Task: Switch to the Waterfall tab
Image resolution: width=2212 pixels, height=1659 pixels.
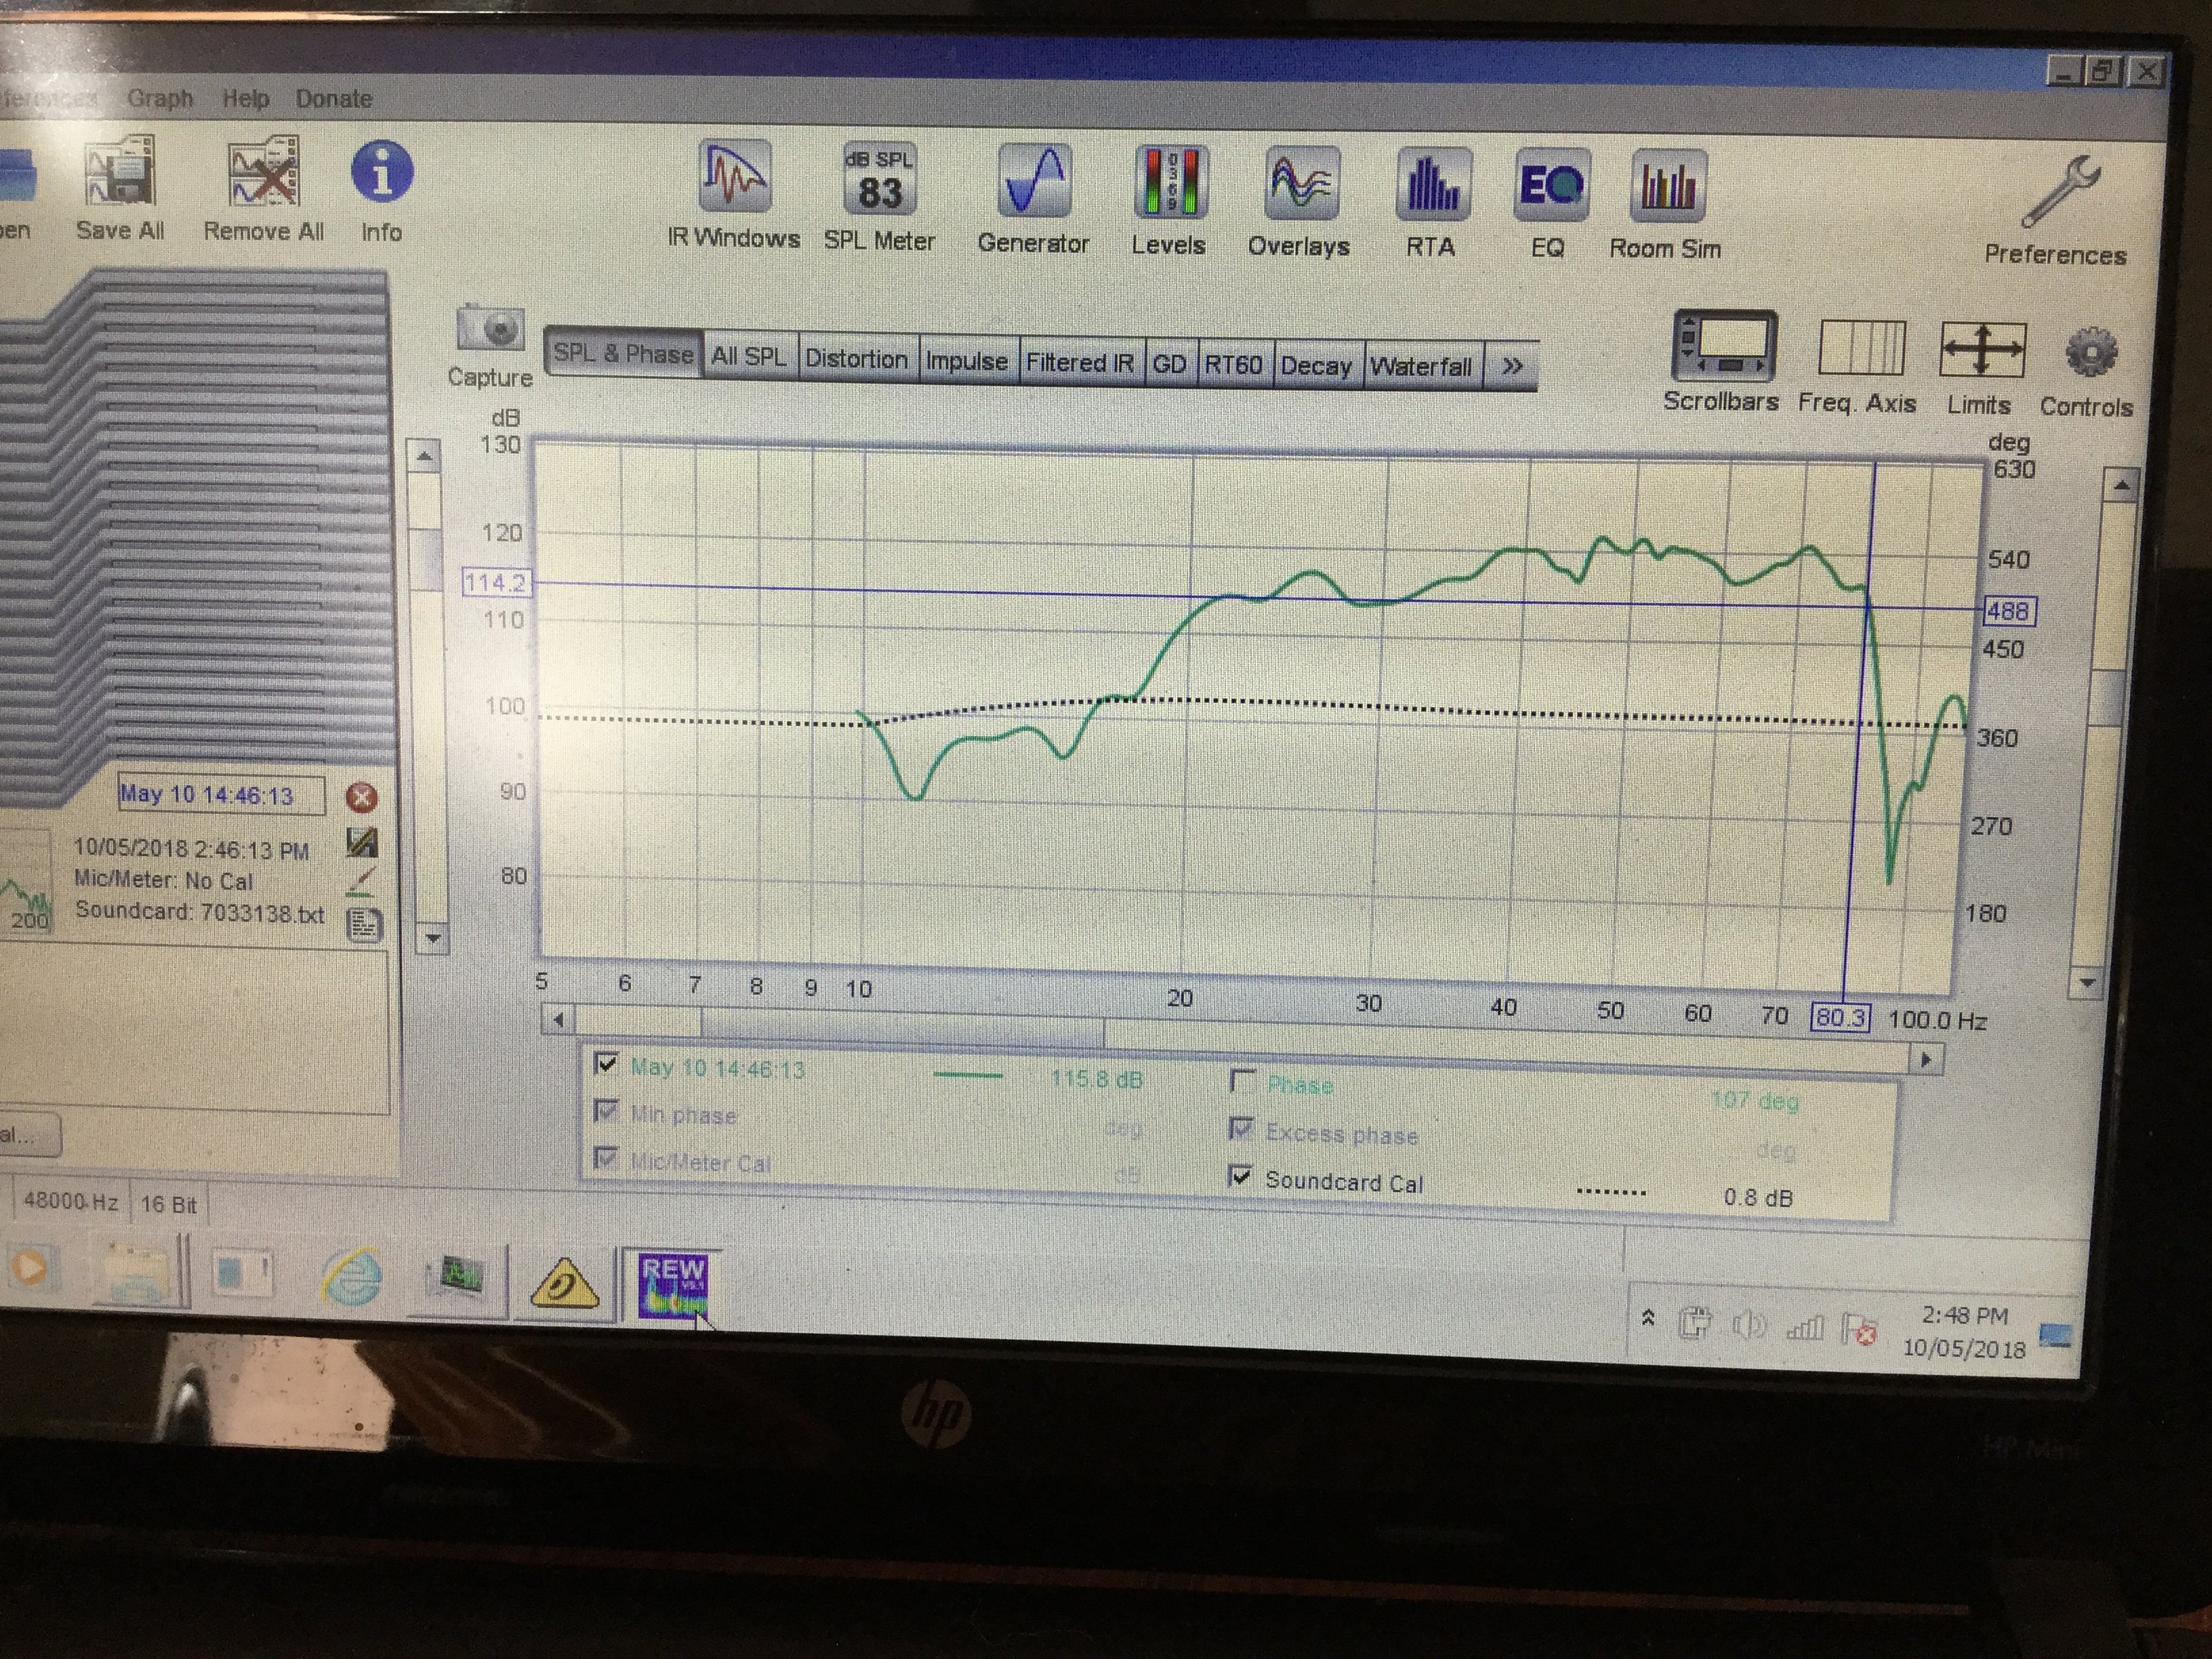Action: 1421,367
